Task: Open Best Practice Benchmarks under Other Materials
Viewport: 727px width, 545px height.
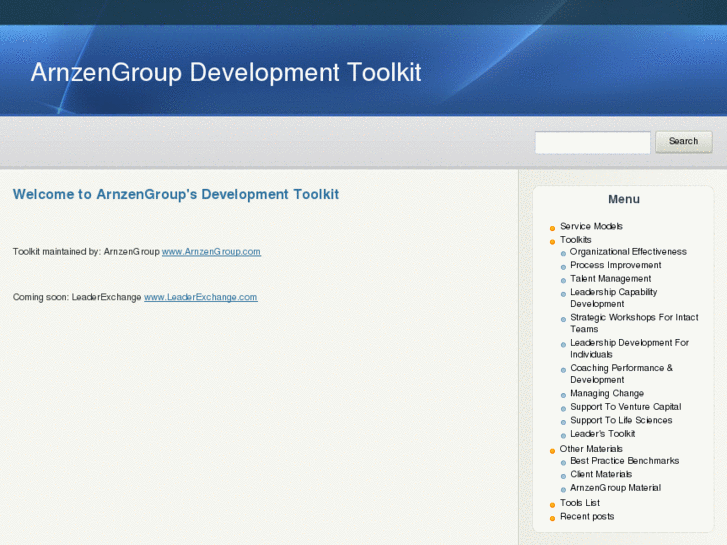Action: [x=624, y=461]
